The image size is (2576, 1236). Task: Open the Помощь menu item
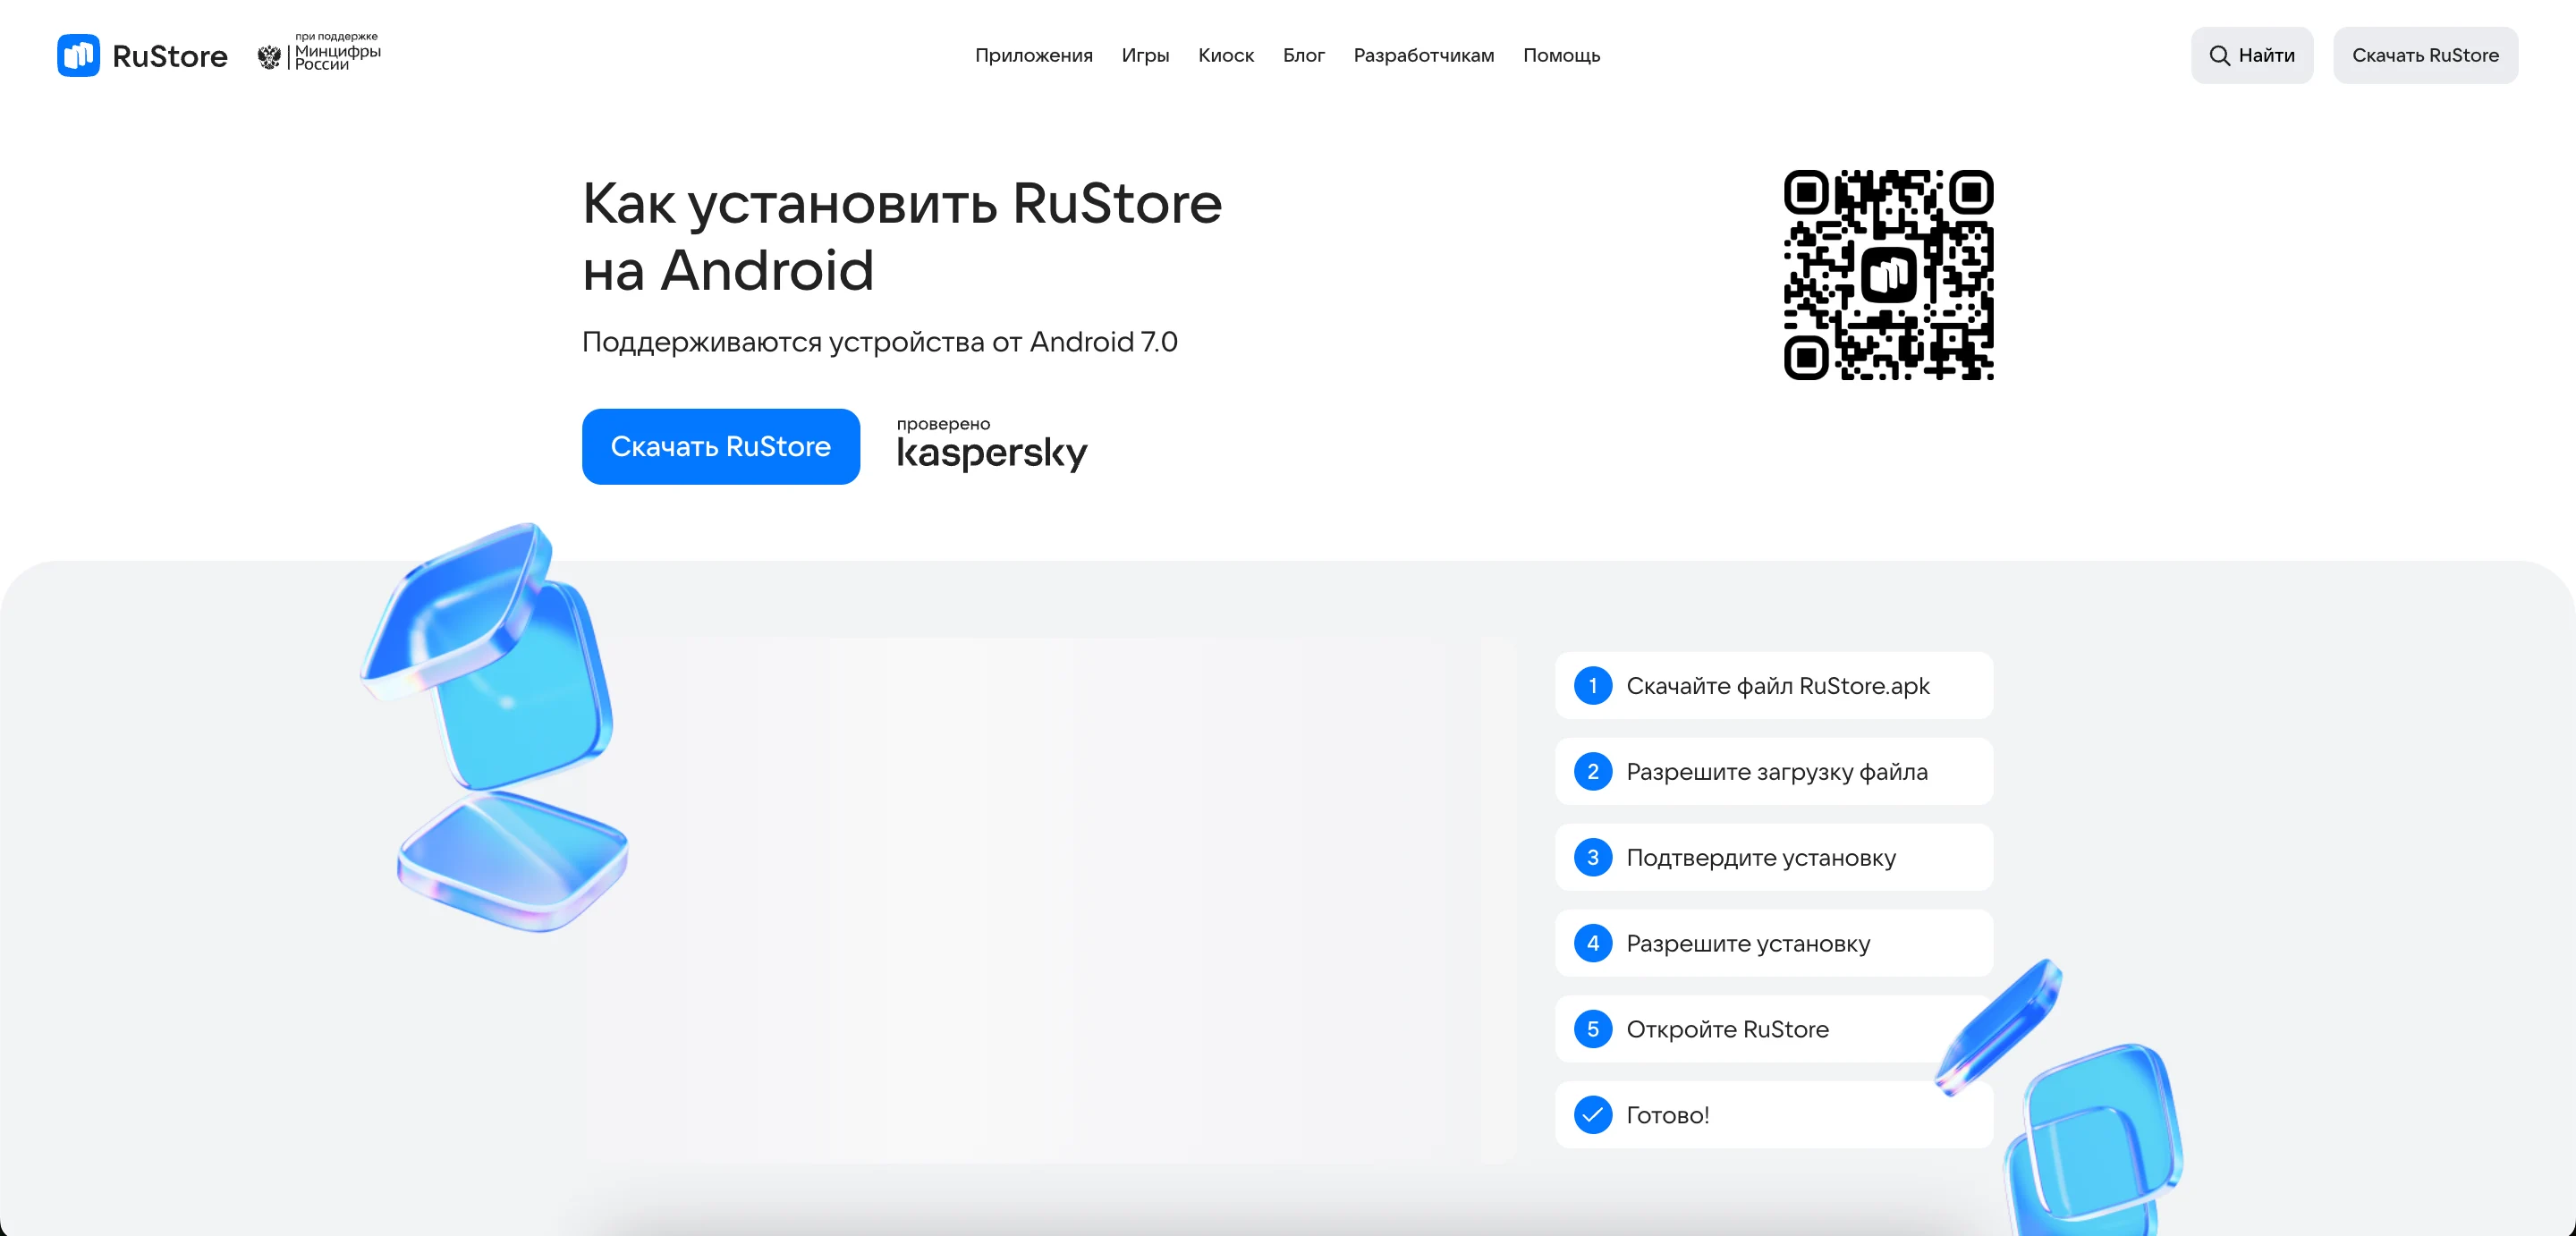1561,56
